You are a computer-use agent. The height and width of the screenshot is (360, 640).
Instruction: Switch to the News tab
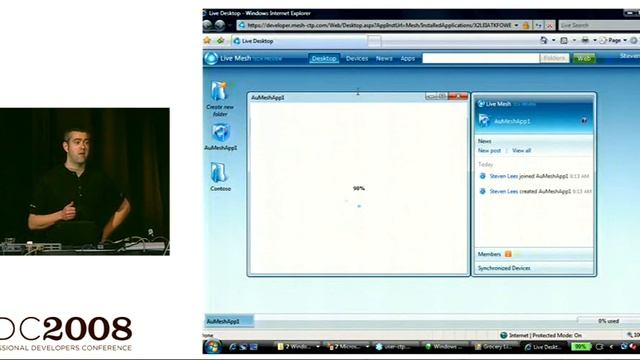[x=384, y=58]
